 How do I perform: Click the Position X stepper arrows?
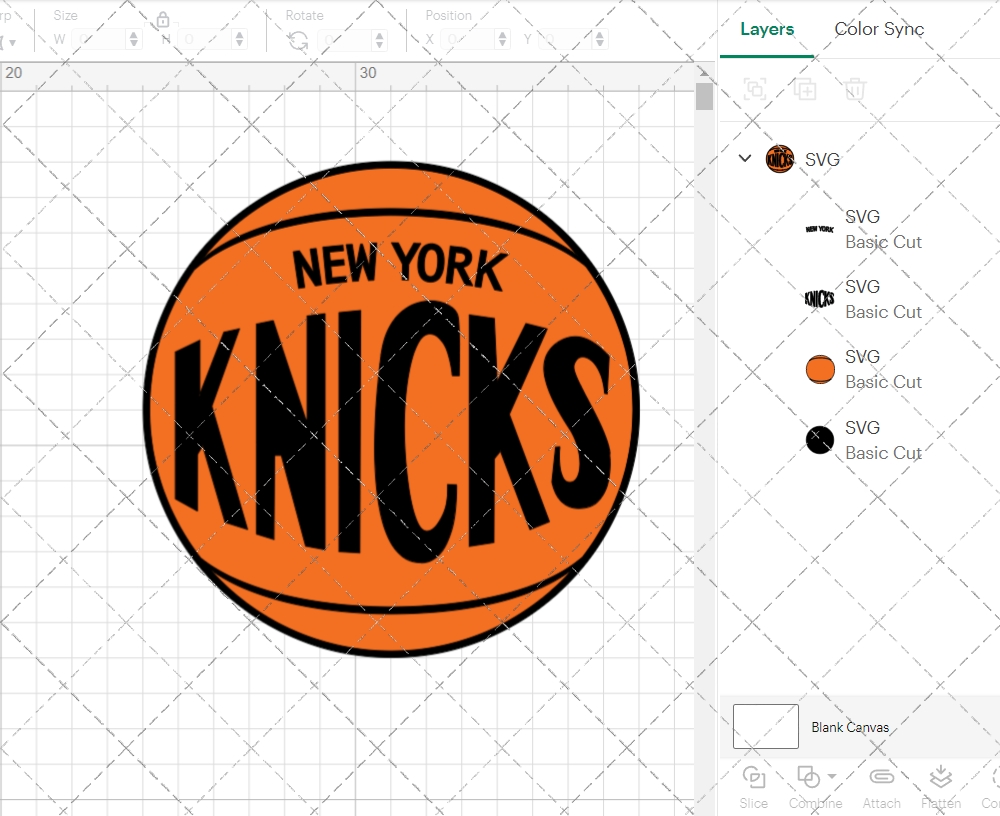tap(503, 40)
